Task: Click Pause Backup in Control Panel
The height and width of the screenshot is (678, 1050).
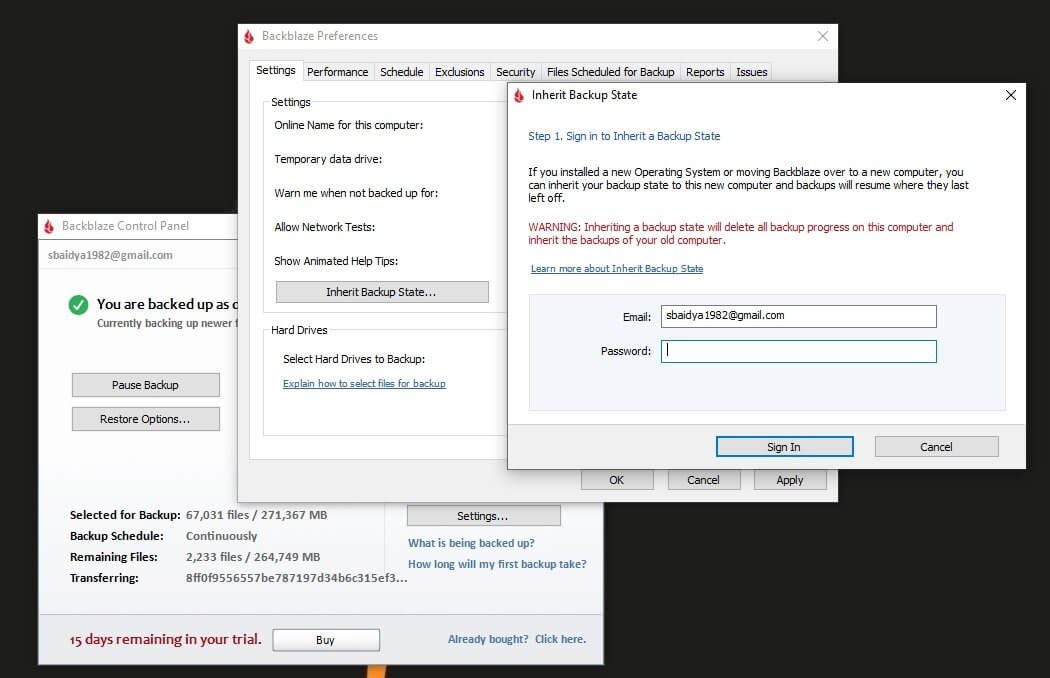Action: pyautogui.click(x=145, y=385)
